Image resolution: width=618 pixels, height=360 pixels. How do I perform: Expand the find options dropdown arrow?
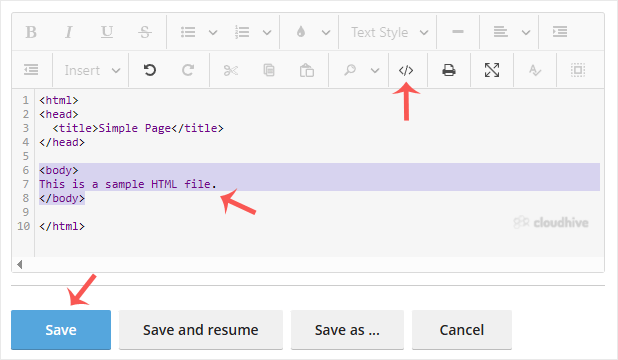(x=375, y=71)
